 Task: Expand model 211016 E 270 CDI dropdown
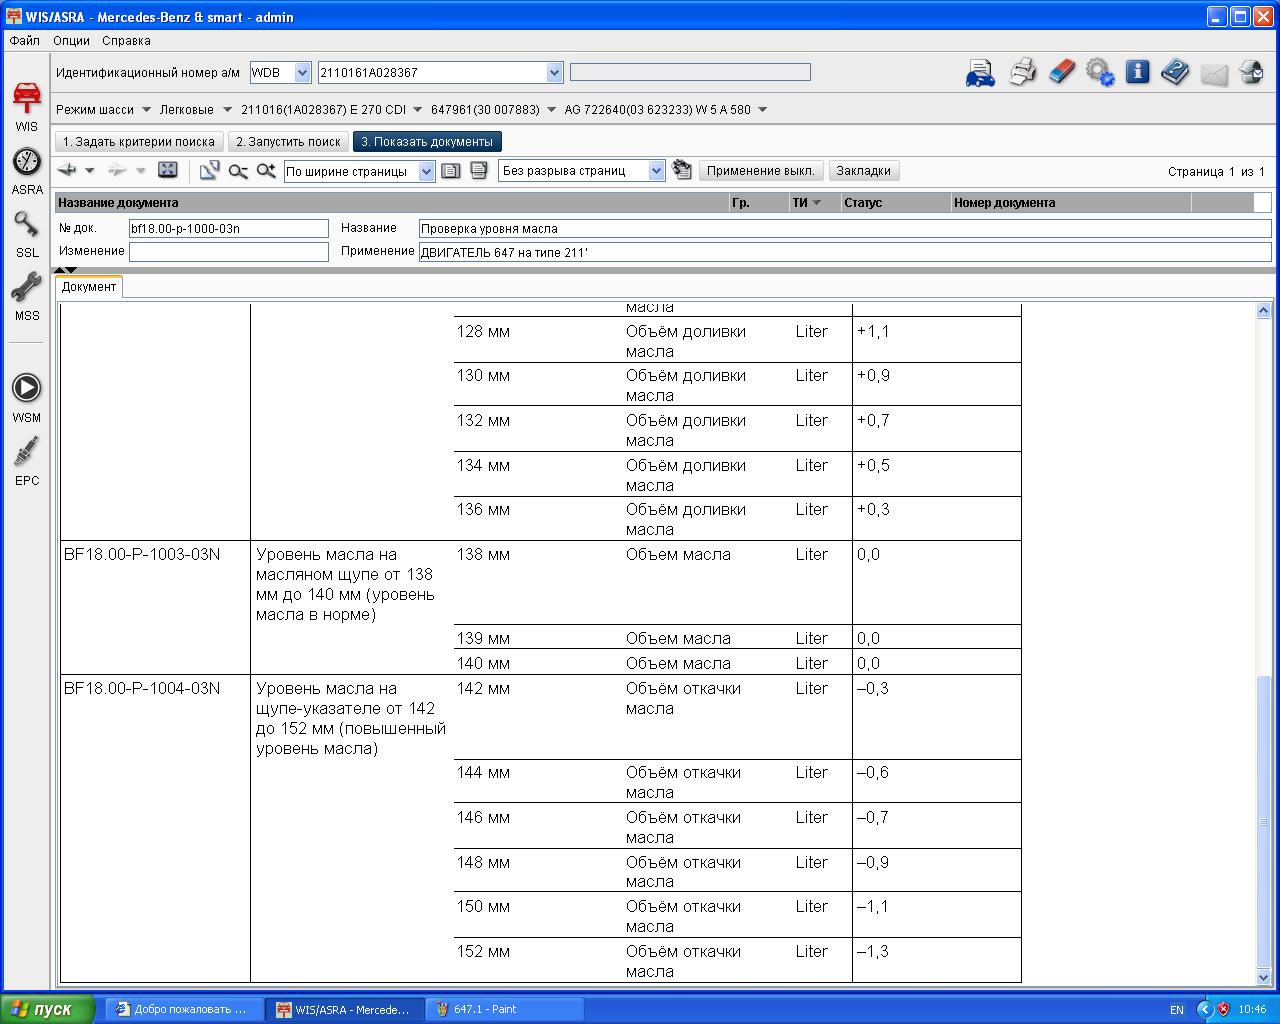417,110
